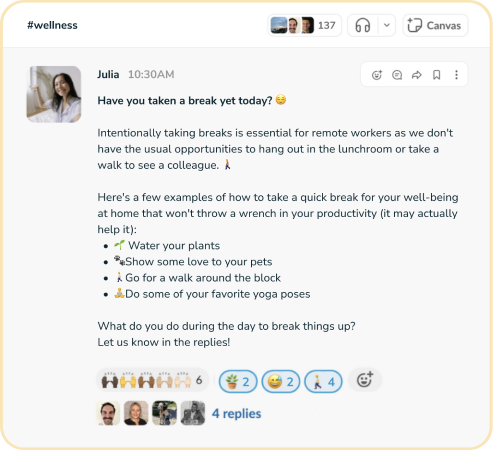Forward message using share arrow icon
The height and width of the screenshot is (450, 493).
417,75
